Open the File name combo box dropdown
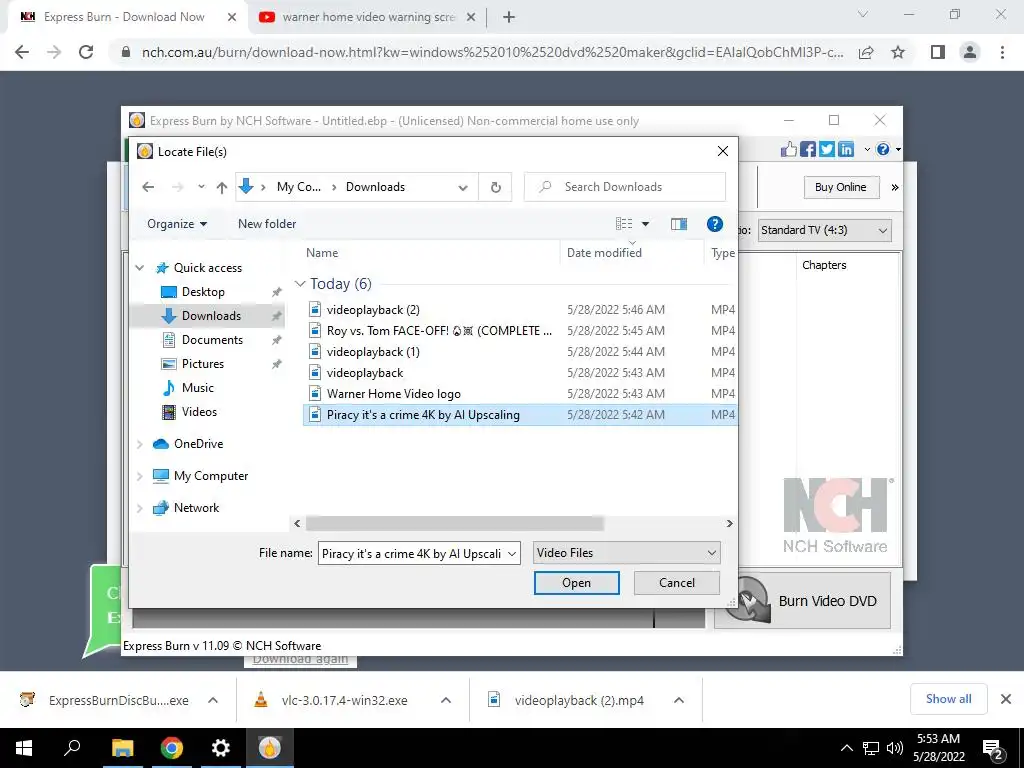 point(512,554)
